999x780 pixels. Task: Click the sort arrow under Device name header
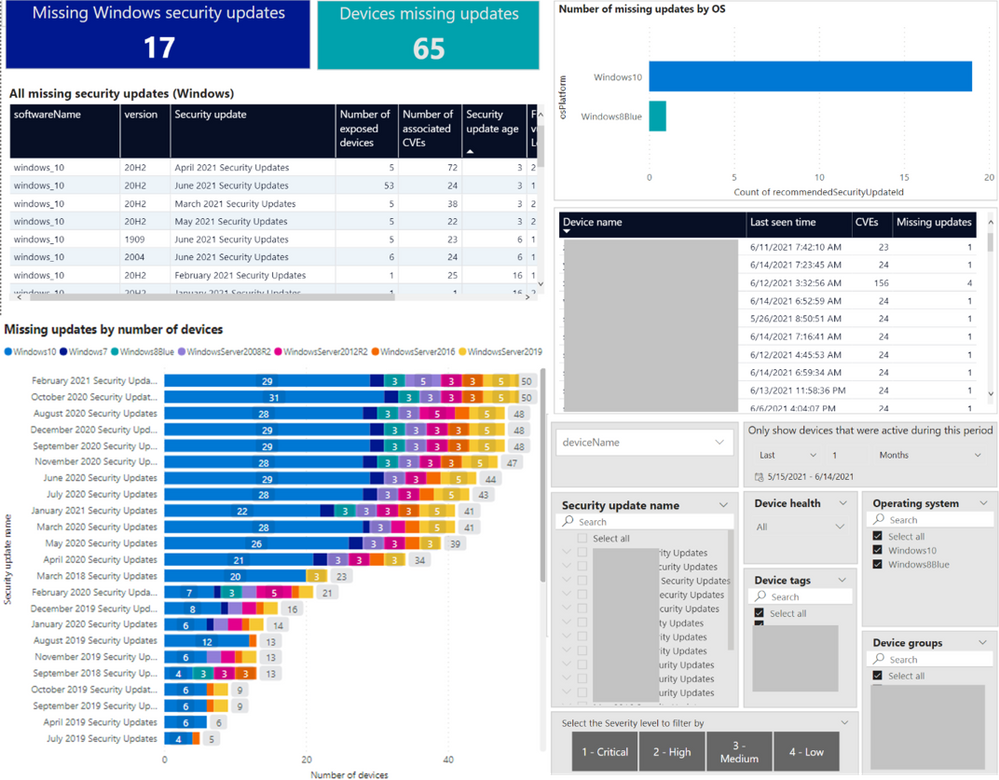pos(568,232)
